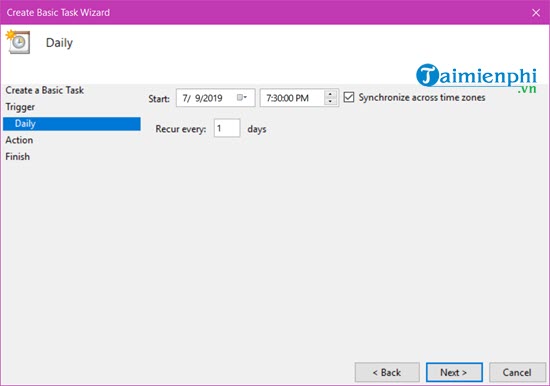The image size is (550, 386).
Task: Click the Back button
Action: (x=387, y=372)
